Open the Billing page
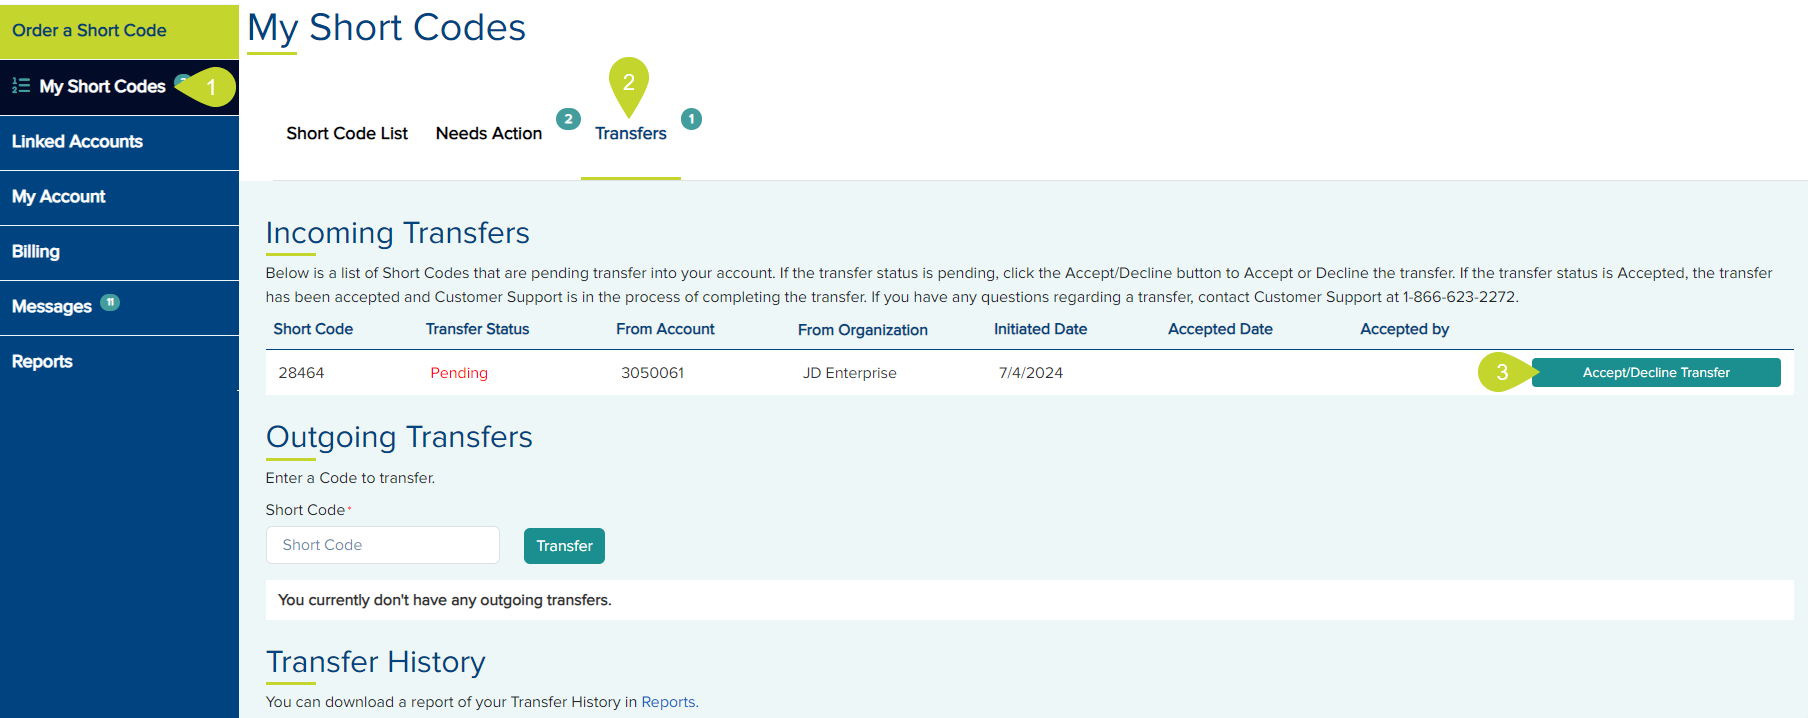Viewport: 1808px width, 718px height. click(36, 252)
